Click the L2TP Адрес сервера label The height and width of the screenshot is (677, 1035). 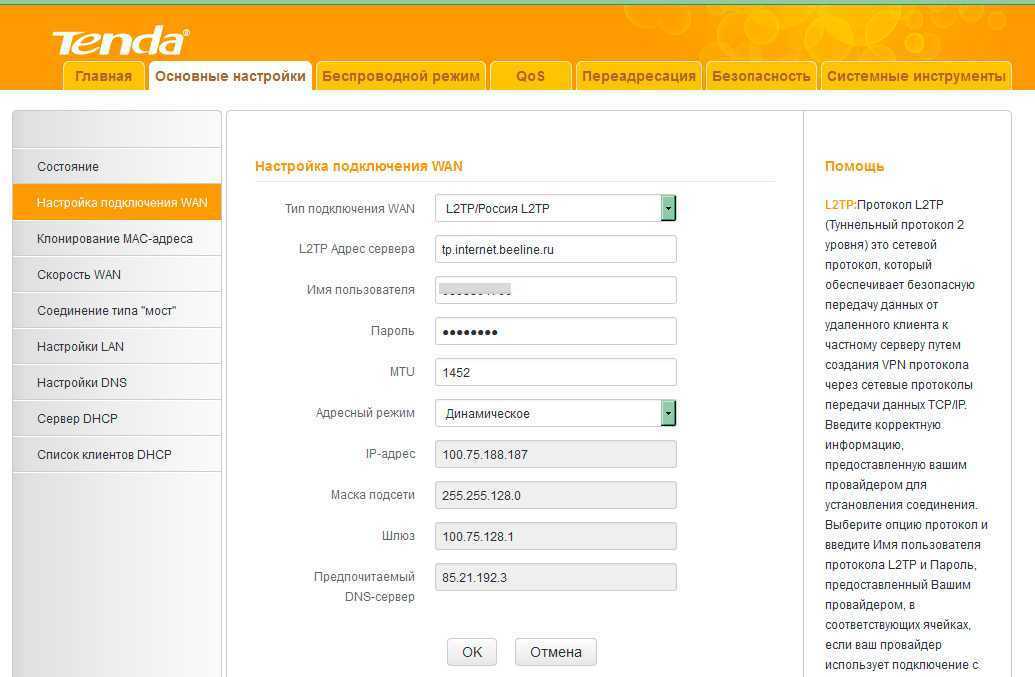356,249
